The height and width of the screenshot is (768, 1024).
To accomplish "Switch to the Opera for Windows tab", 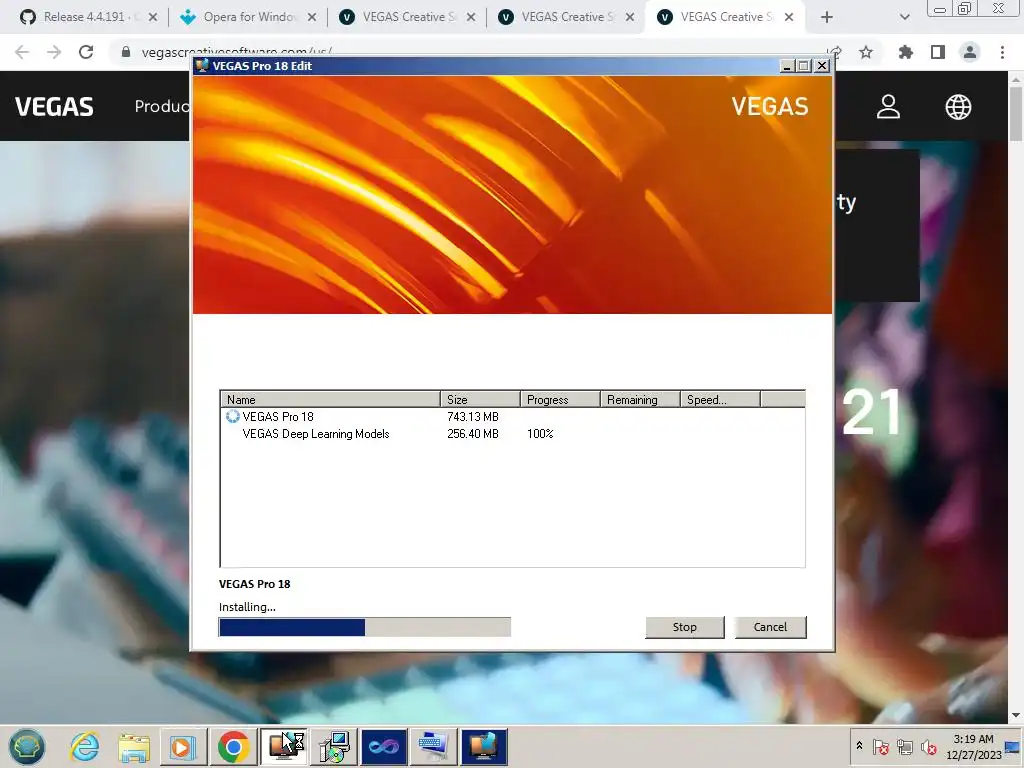I will (248, 17).
